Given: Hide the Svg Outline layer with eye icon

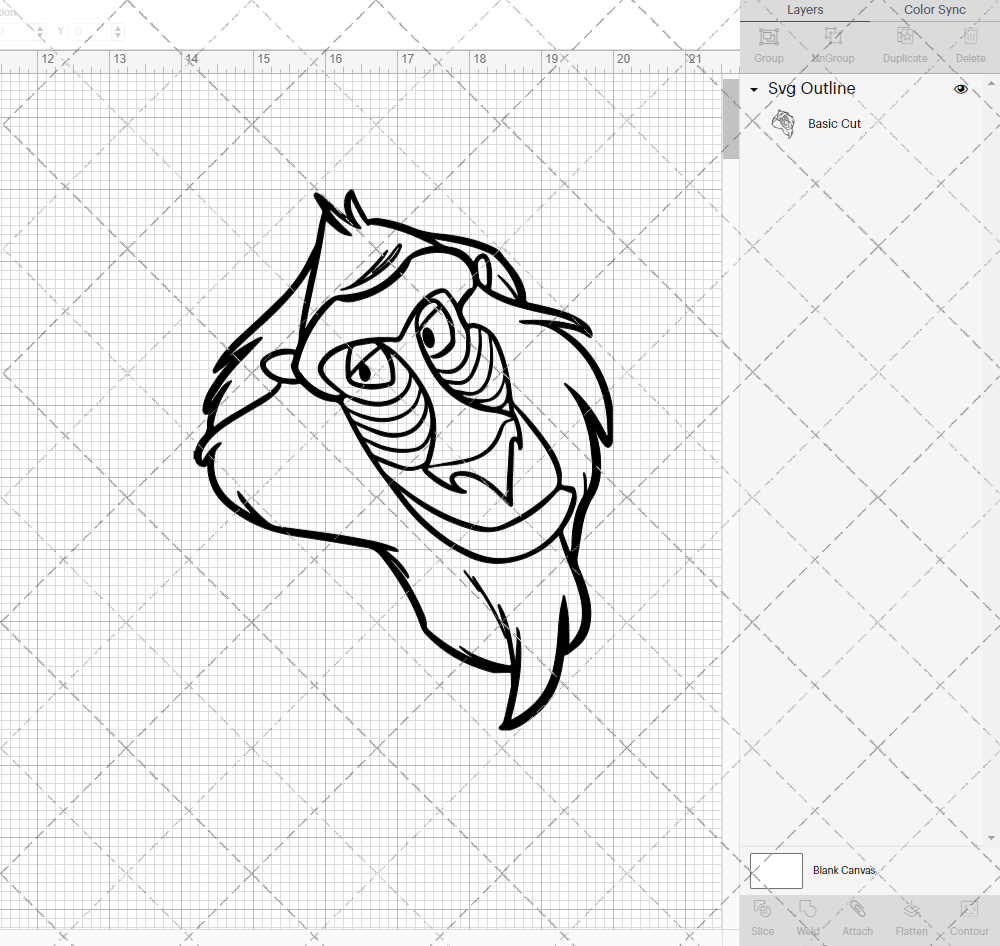Looking at the screenshot, I should click(960, 89).
